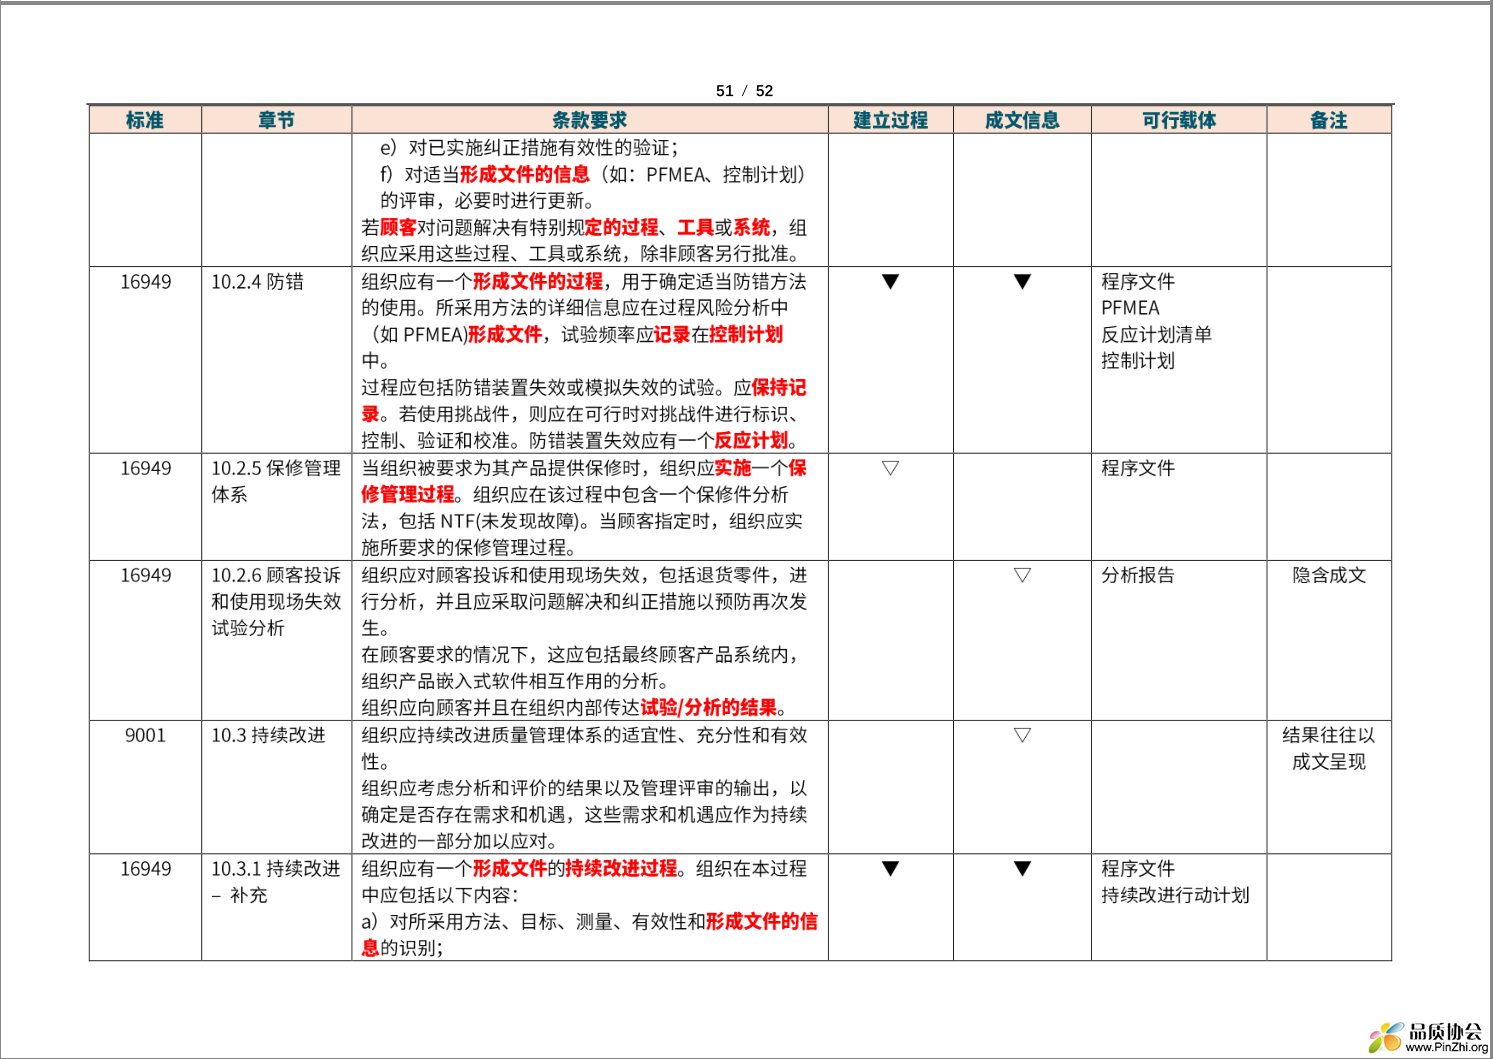The image size is (1493, 1059).
Task: Click the '建立过程' column header
Action: 890,120
